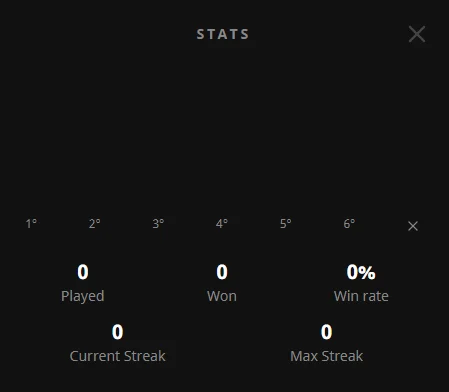Click the Played count value

[83, 272]
